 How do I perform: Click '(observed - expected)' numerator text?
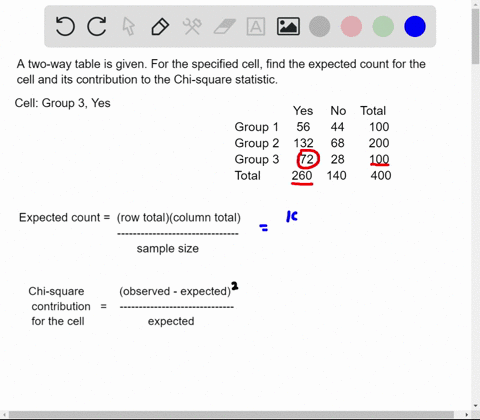pyautogui.click(x=175, y=291)
